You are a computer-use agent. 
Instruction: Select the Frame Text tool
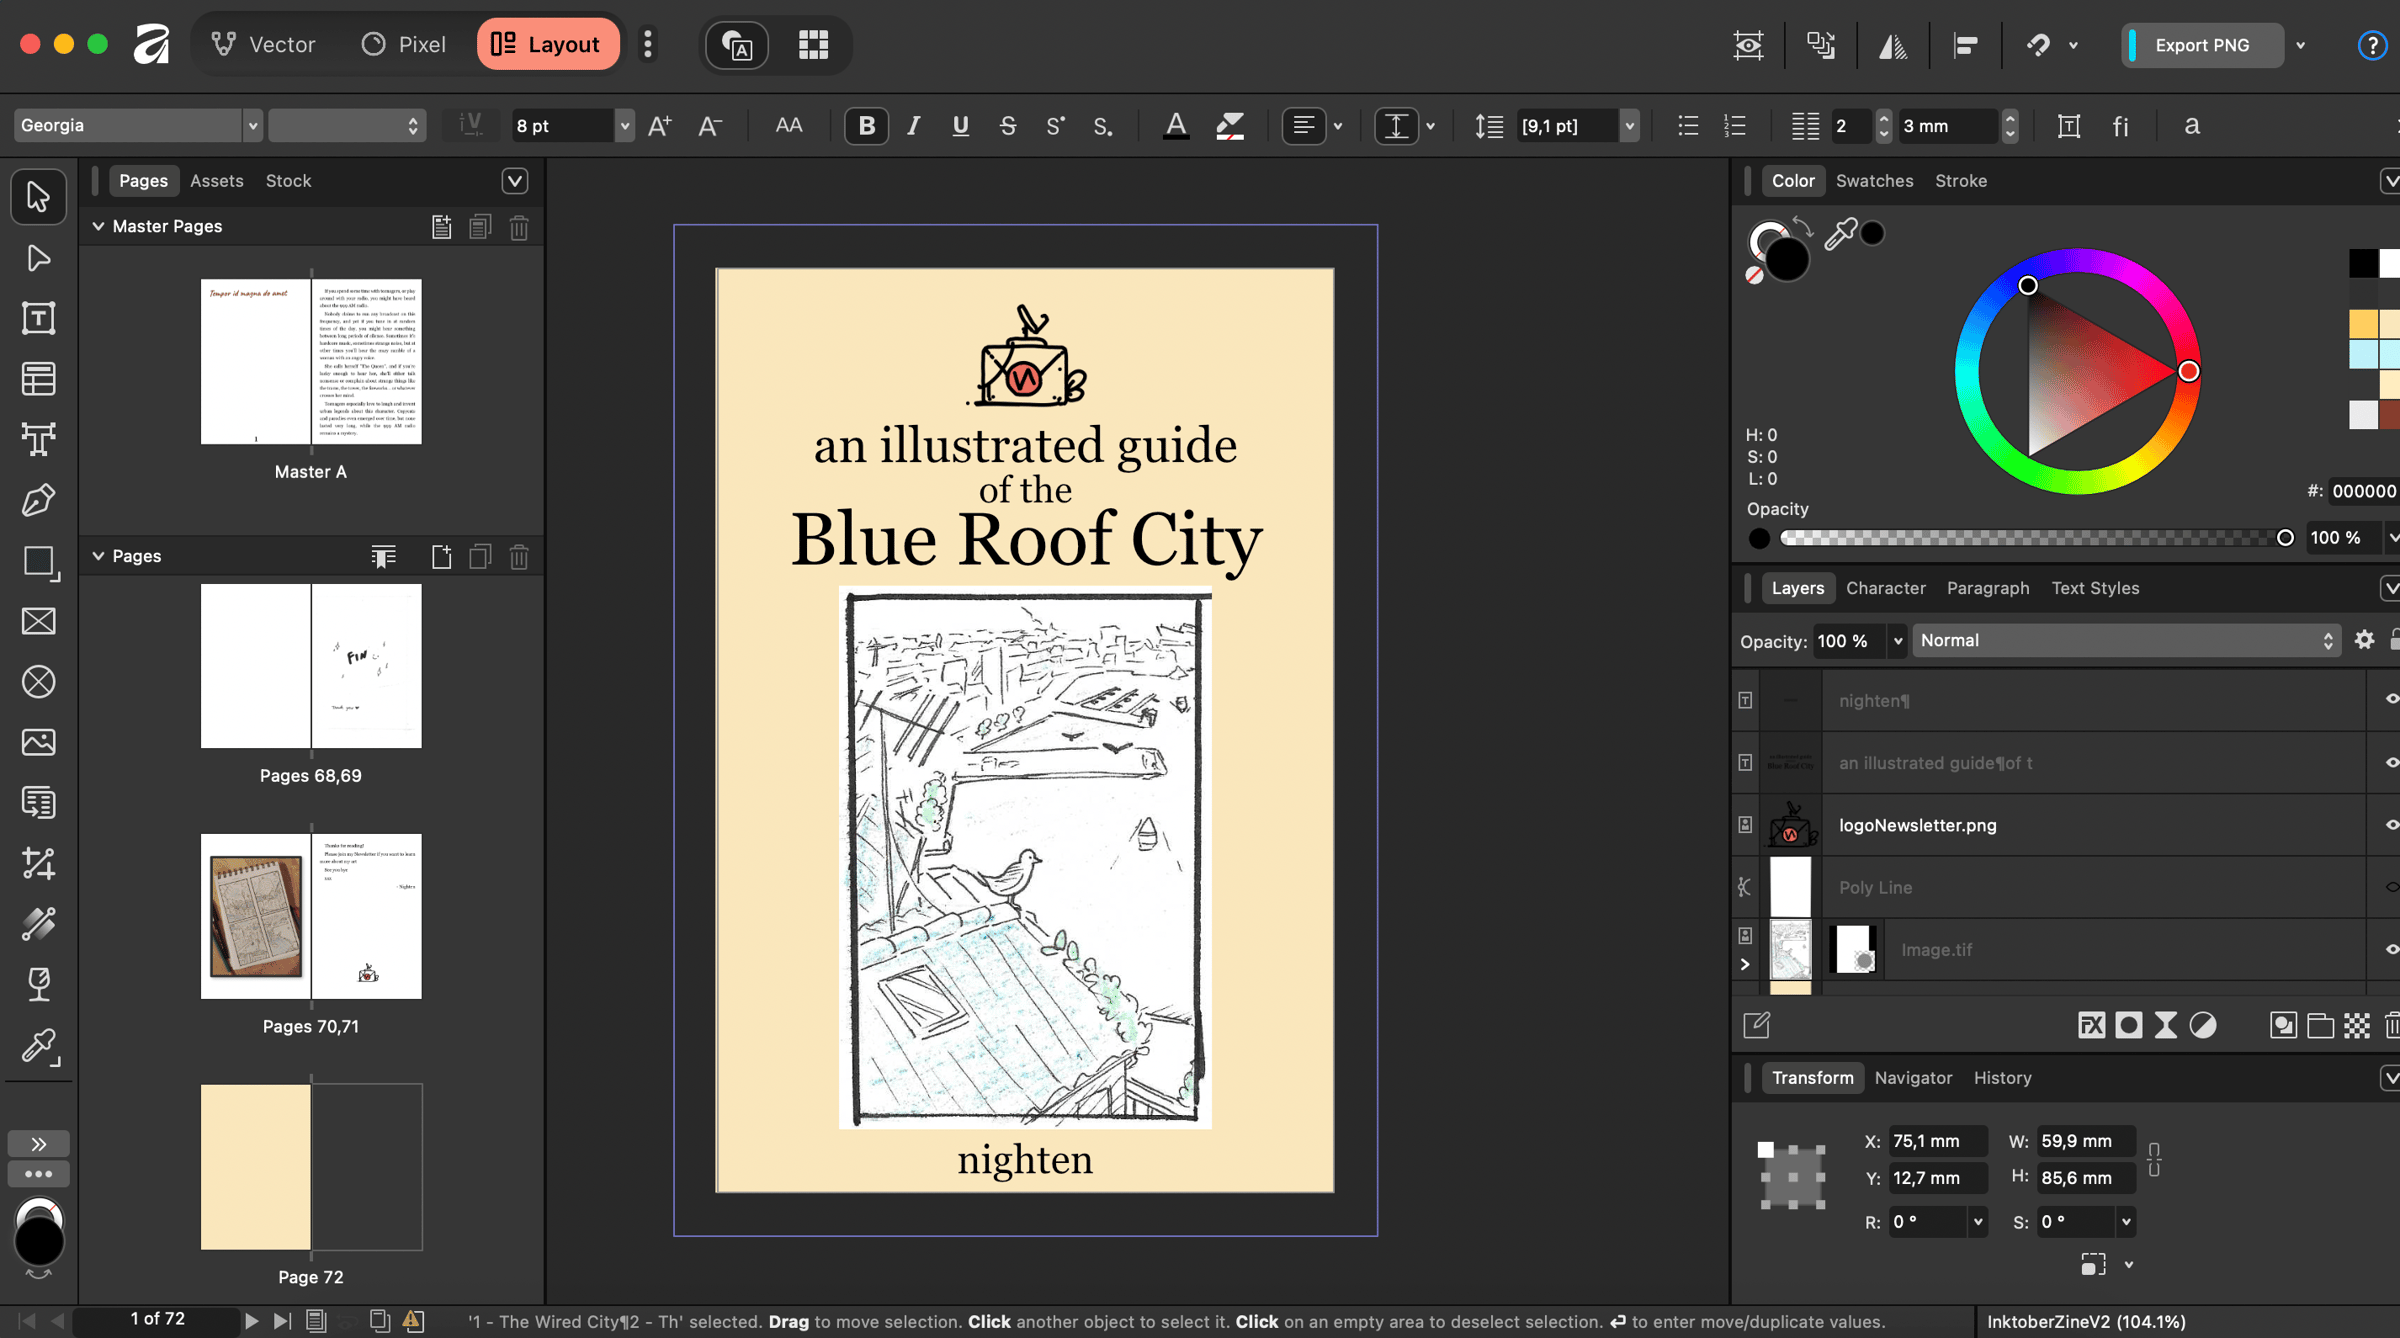click(38, 318)
